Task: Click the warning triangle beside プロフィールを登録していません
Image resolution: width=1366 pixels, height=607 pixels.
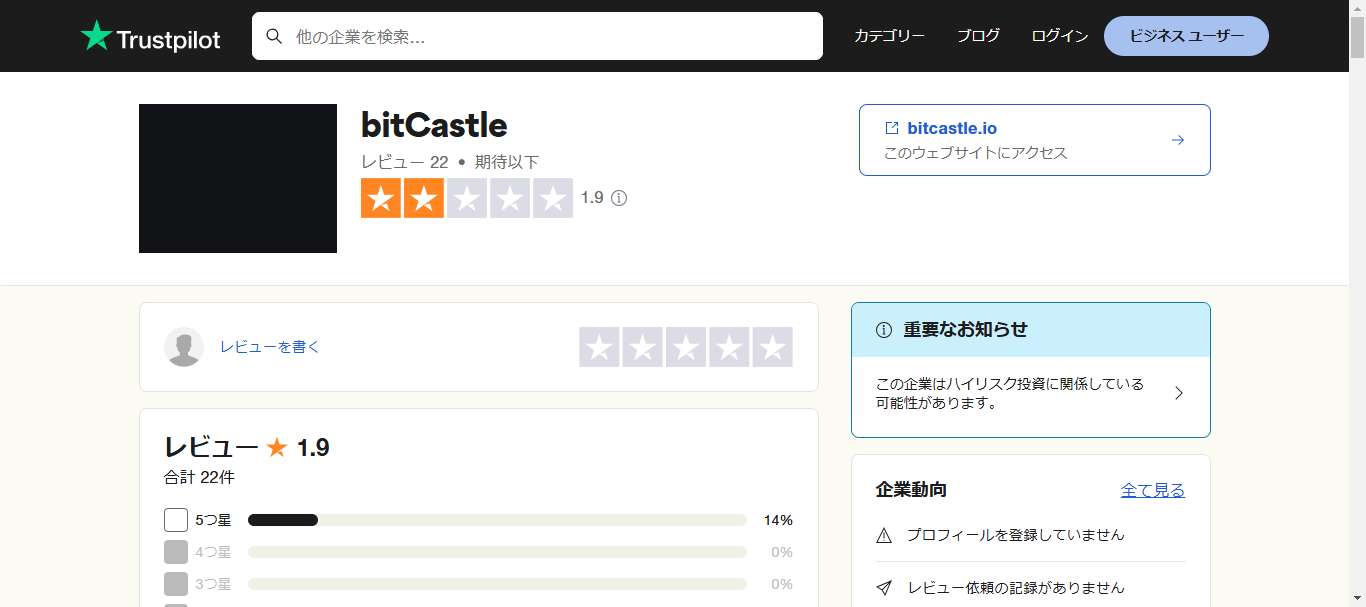Action: pyautogui.click(x=883, y=535)
